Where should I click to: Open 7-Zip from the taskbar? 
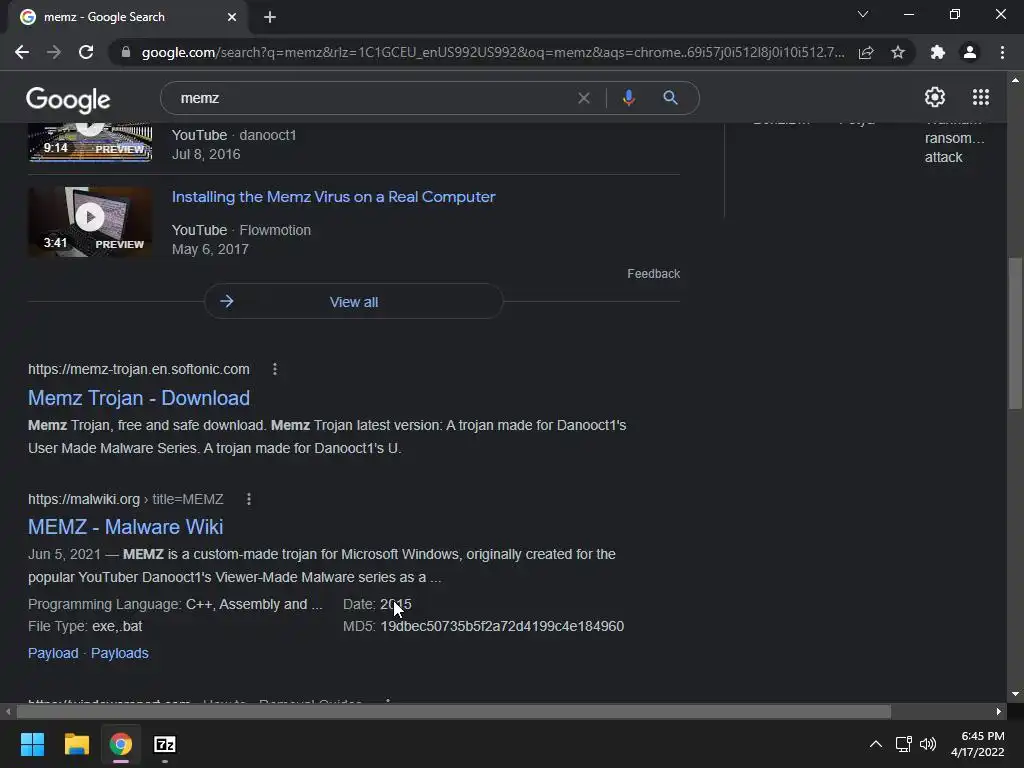pyautogui.click(x=165, y=744)
